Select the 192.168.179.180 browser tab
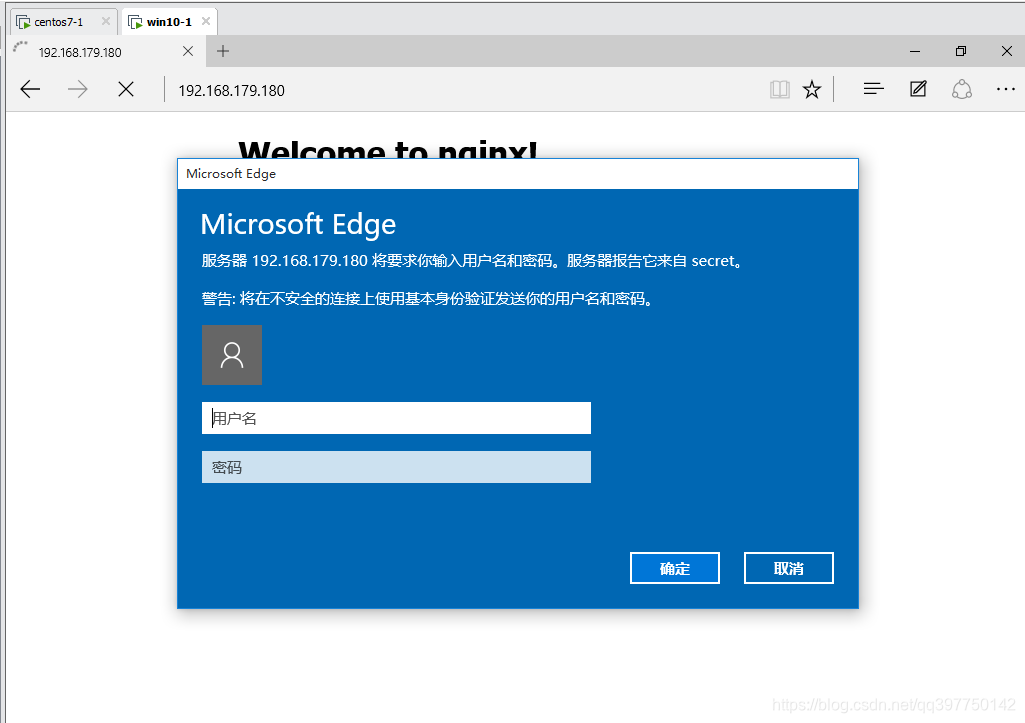Screen dimensions: 1025x723 pos(106,52)
